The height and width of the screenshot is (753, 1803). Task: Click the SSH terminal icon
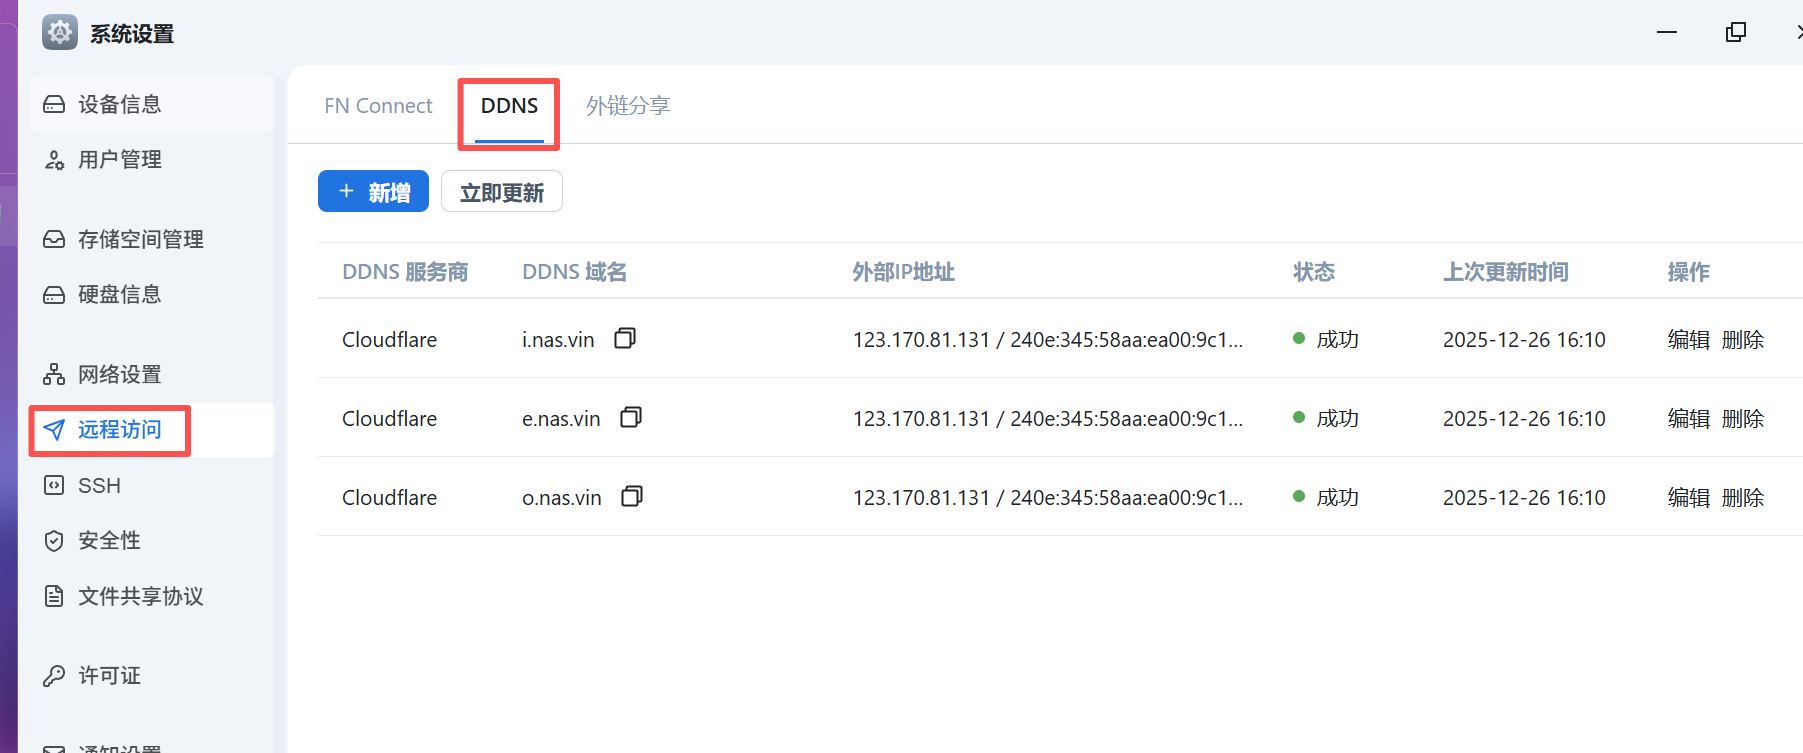54,486
